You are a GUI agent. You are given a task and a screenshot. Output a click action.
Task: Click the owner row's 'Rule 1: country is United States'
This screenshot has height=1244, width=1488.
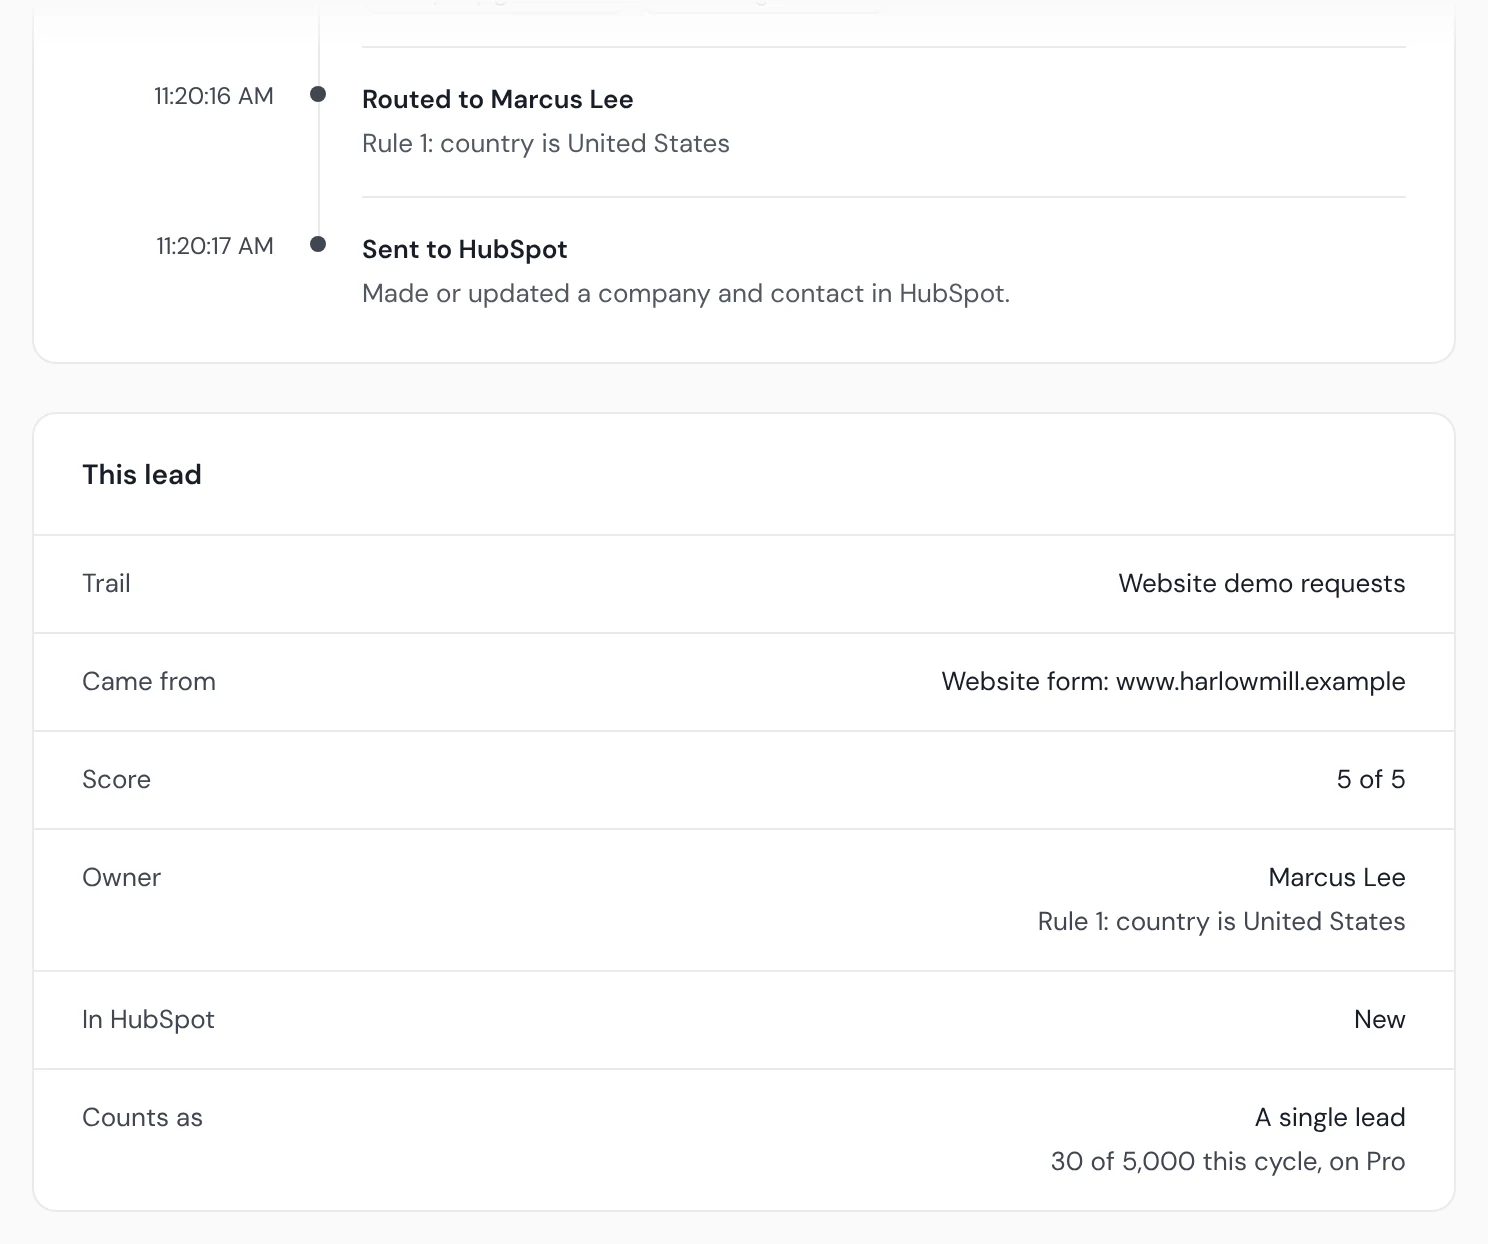(1221, 921)
